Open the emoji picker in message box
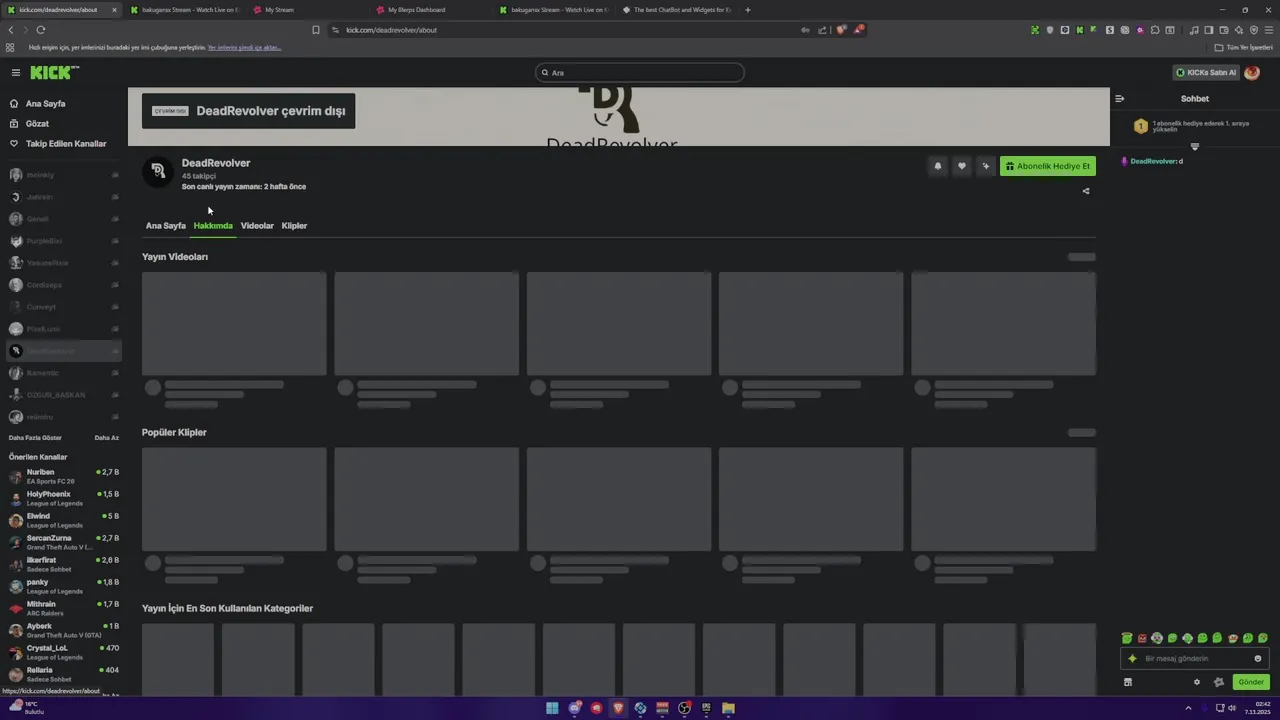1280x720 pixels. pos(1258,658)
